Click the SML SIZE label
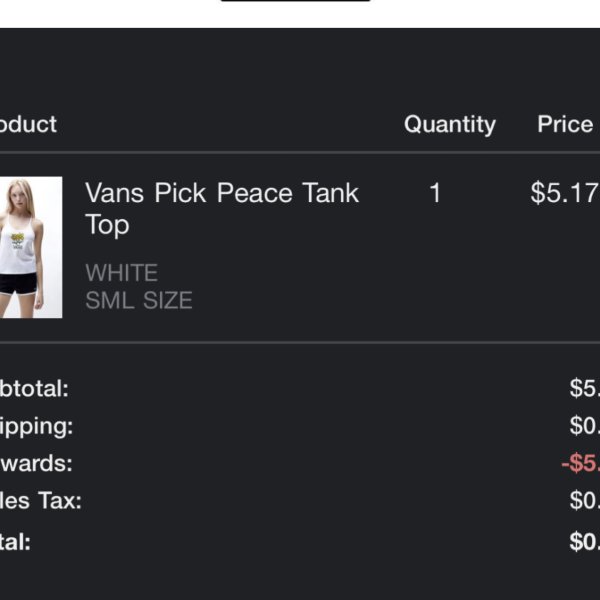Viewport: 600px width, 600px height. [x=139, y=300]
